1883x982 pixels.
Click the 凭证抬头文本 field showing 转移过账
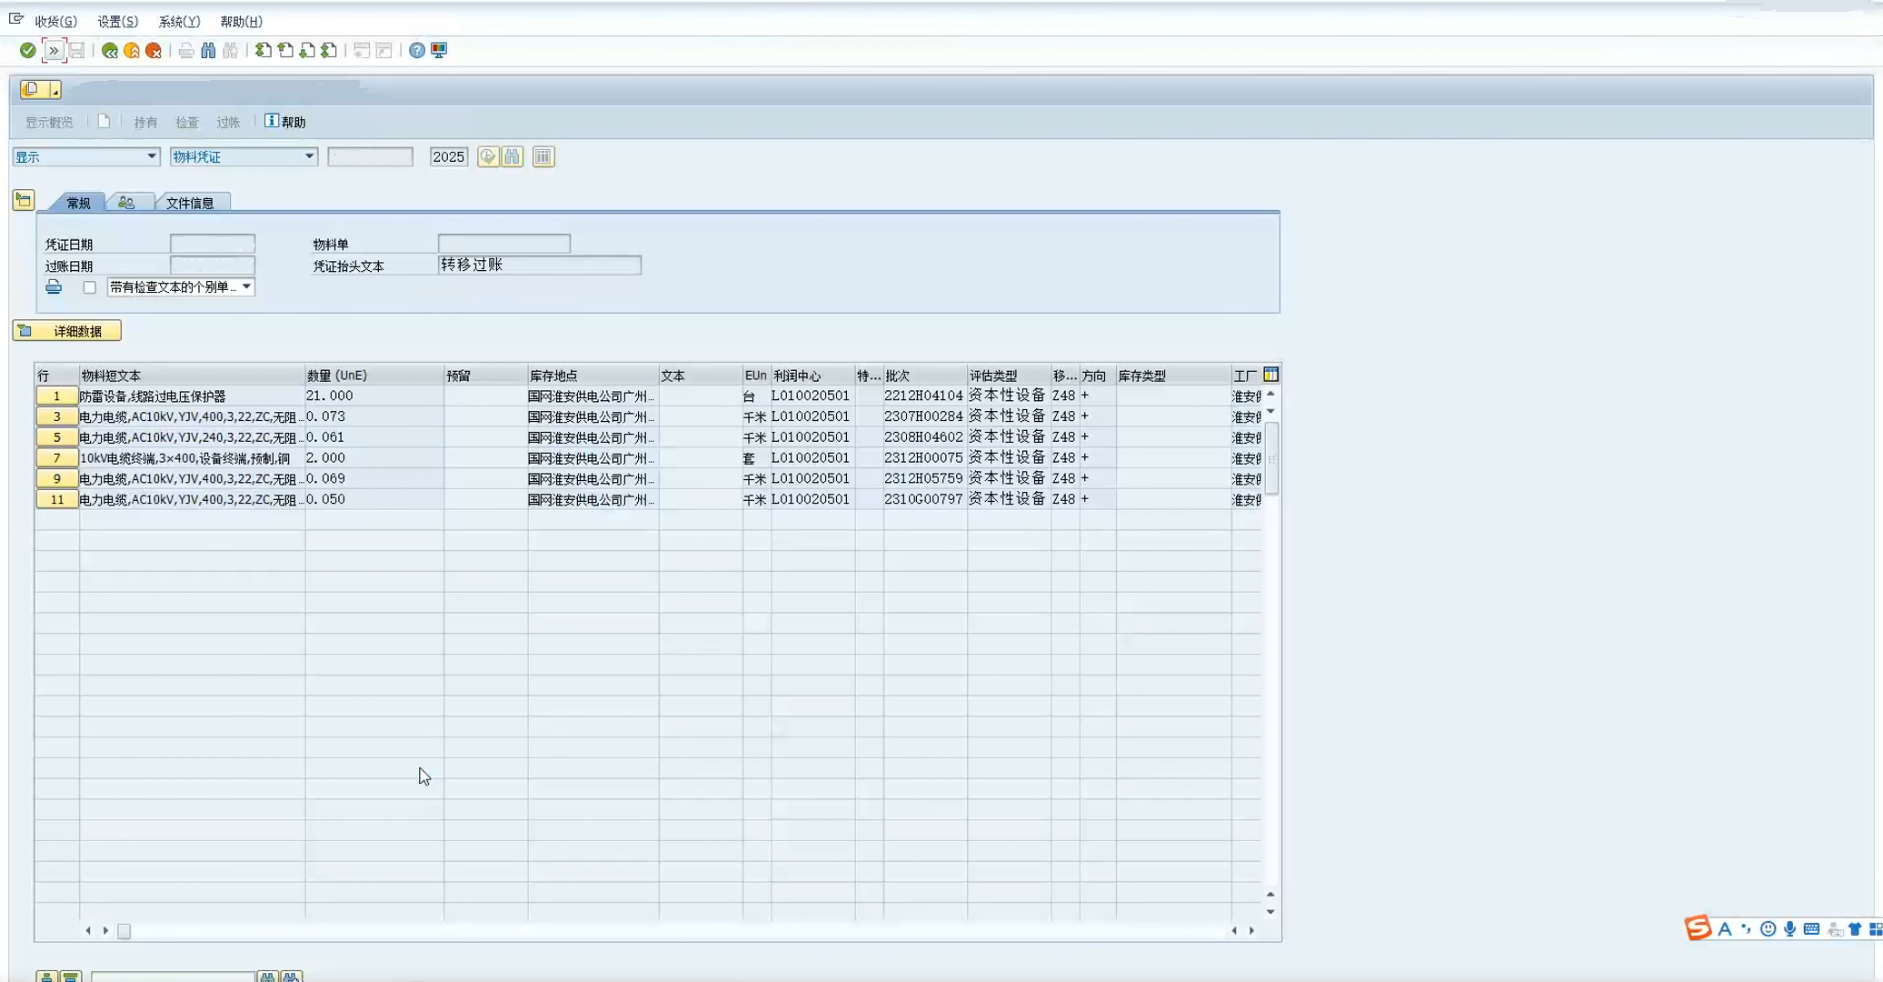539,265
